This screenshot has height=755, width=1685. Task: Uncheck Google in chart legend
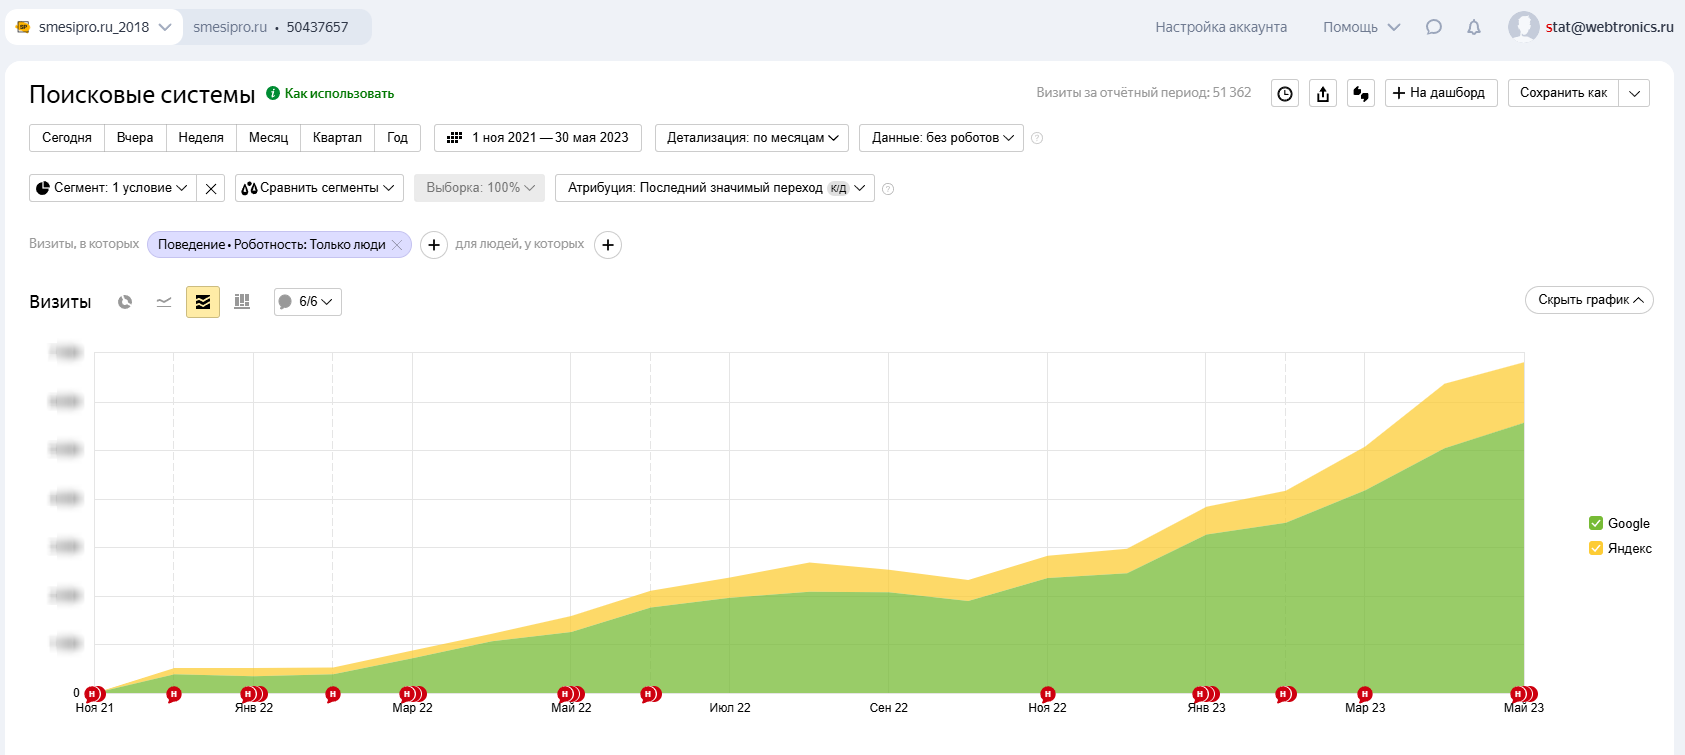pos(1596,523)
